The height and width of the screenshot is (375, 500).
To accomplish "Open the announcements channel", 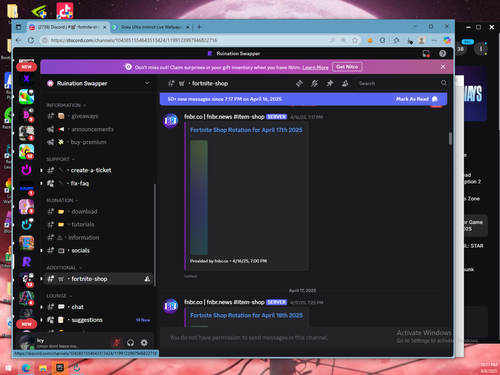I will 98,129.
